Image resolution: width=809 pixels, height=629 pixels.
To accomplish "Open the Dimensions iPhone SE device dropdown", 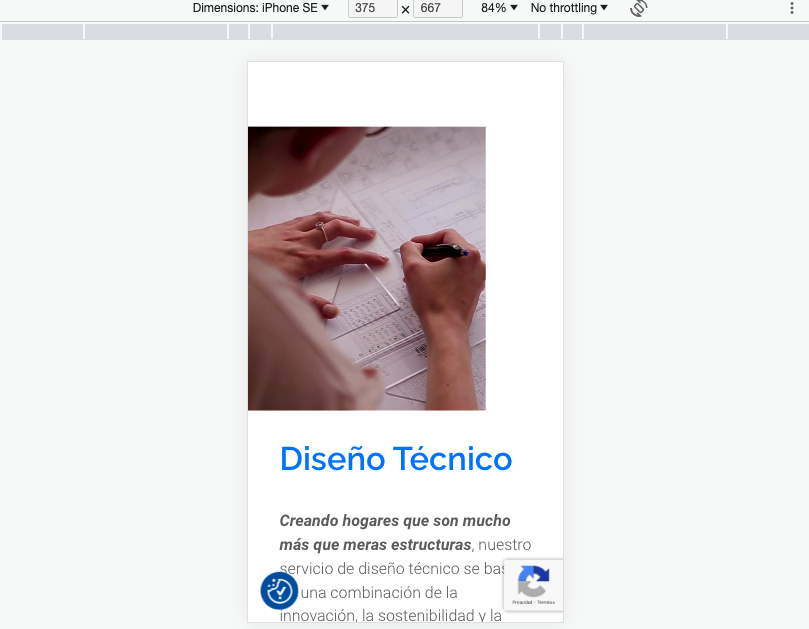I will (261, 8).
